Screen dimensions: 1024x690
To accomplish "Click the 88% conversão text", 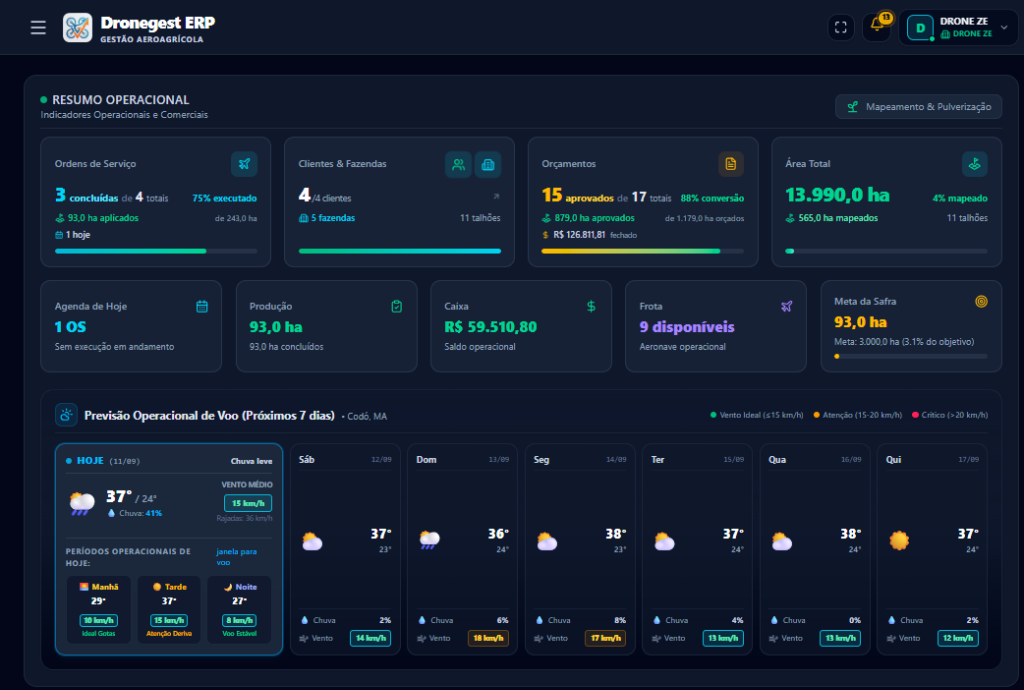I will [712, 198].
